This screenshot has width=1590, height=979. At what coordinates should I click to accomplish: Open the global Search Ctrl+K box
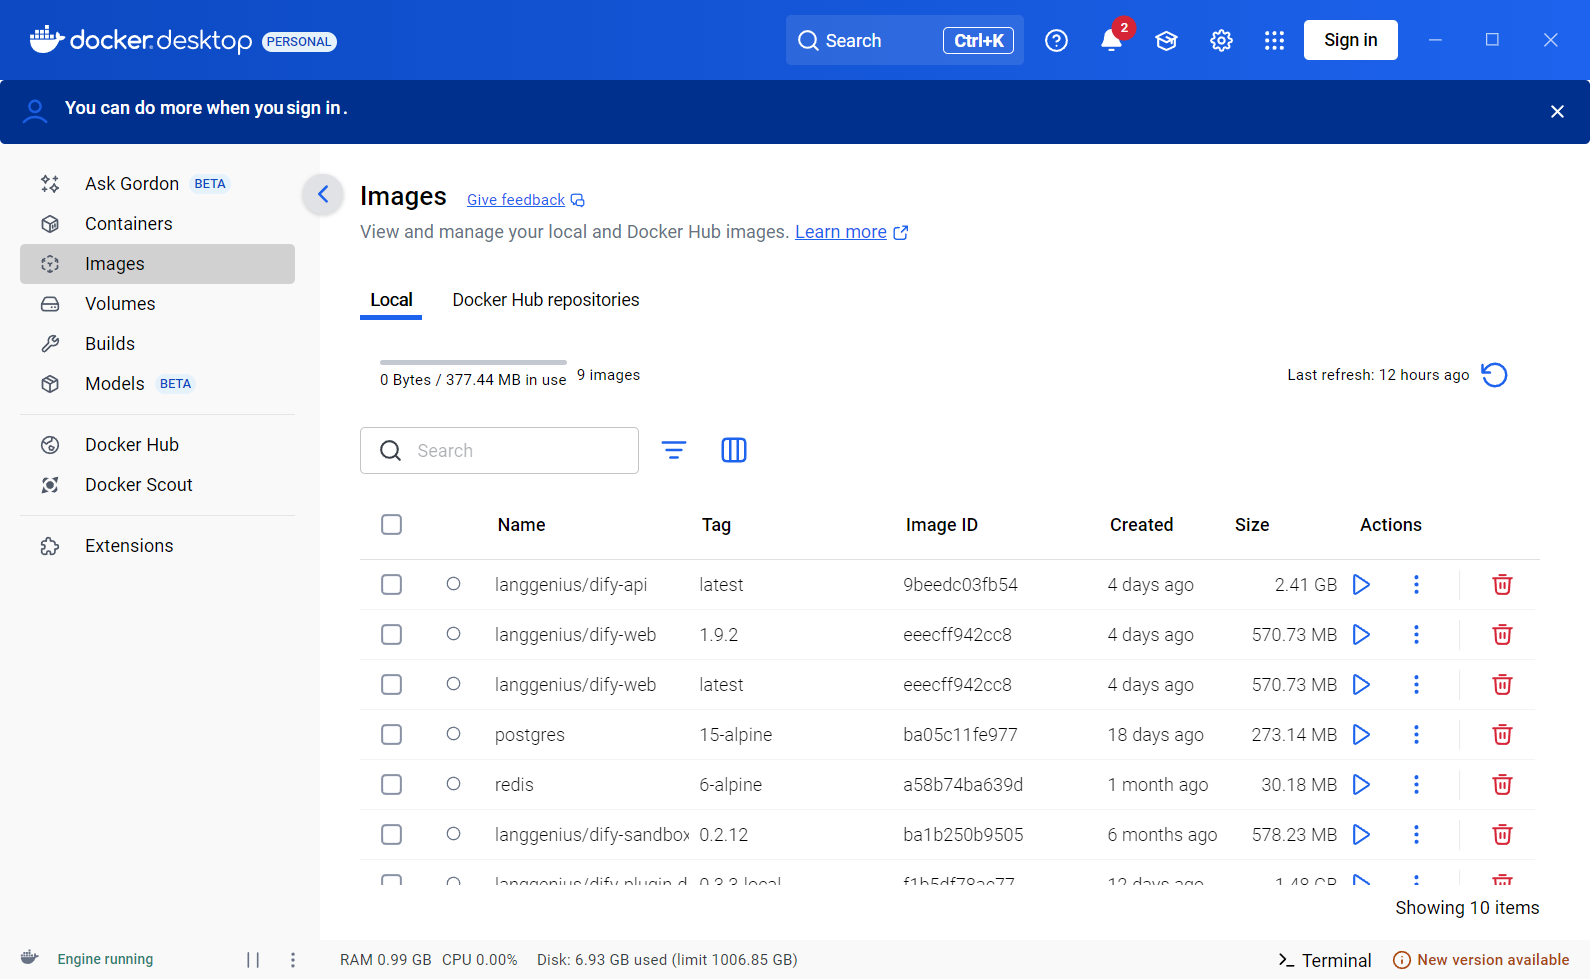pos(904,40)
